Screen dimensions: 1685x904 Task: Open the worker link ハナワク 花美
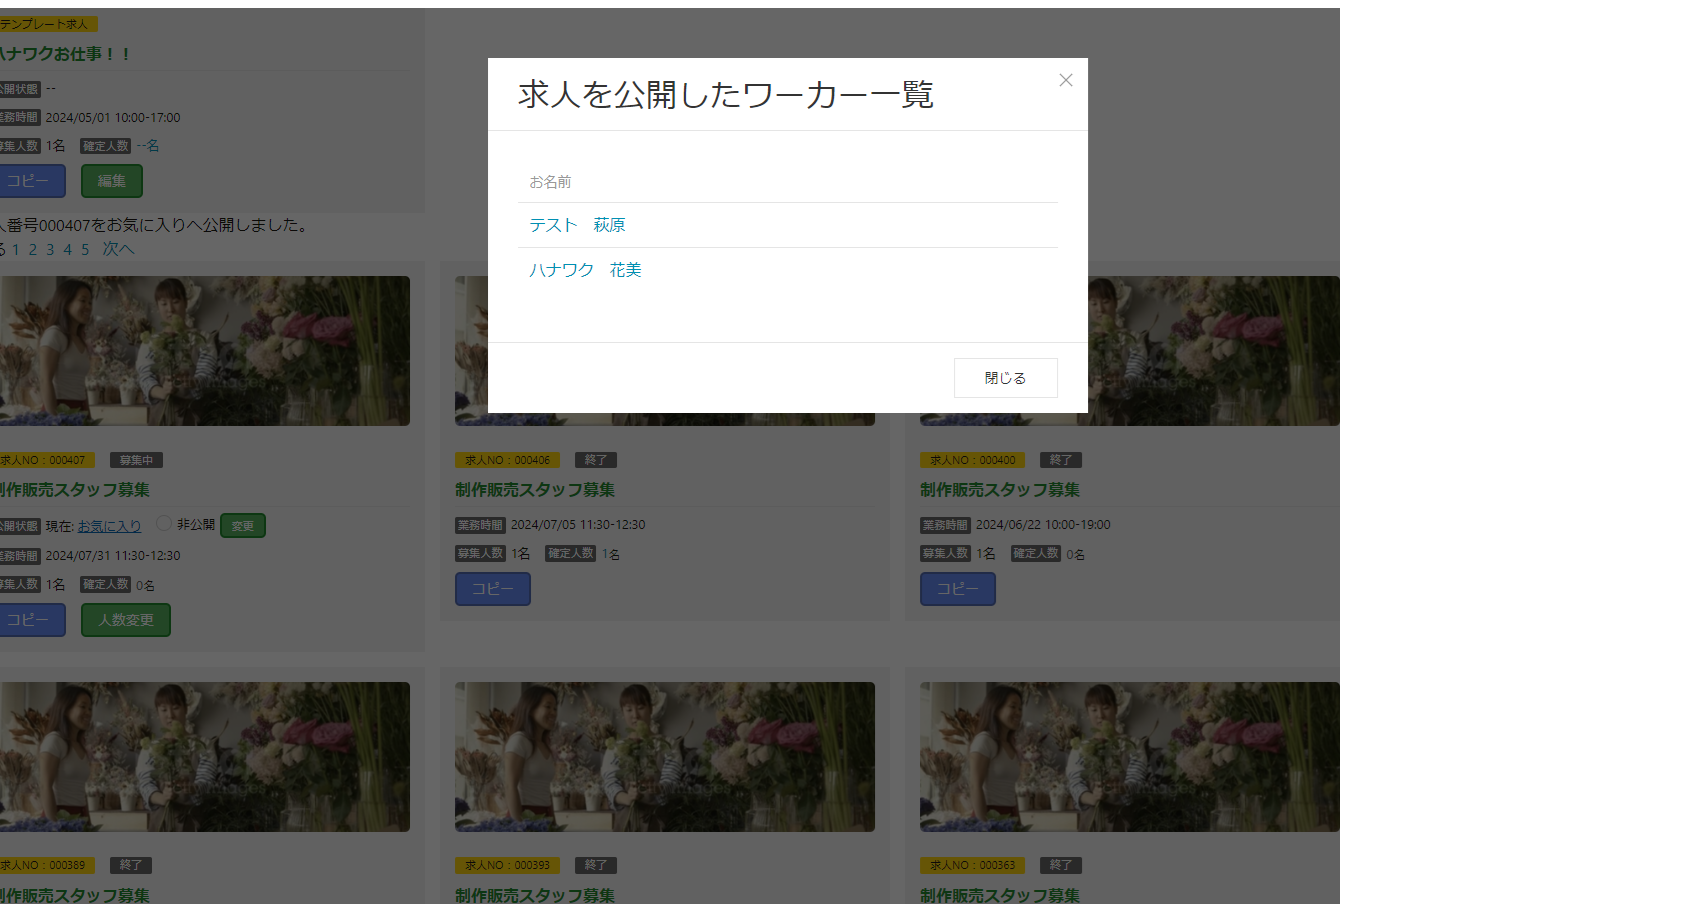tap(585, 269)
